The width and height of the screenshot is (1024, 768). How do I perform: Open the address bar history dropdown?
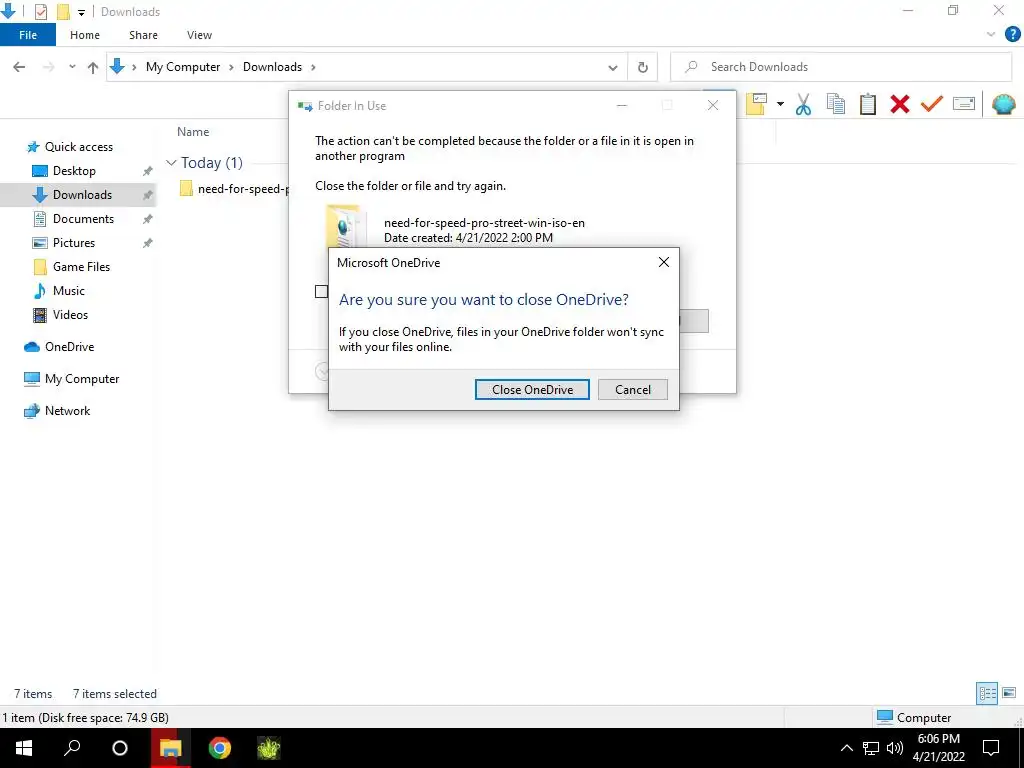pyautogui.click(x=613, y=67)
